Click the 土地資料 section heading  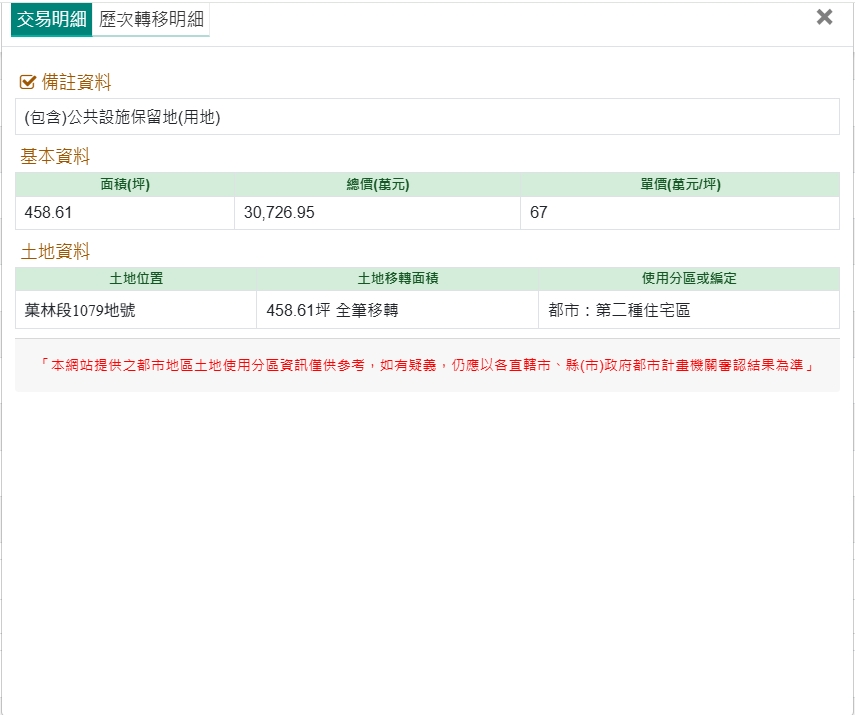pos(55,251)
